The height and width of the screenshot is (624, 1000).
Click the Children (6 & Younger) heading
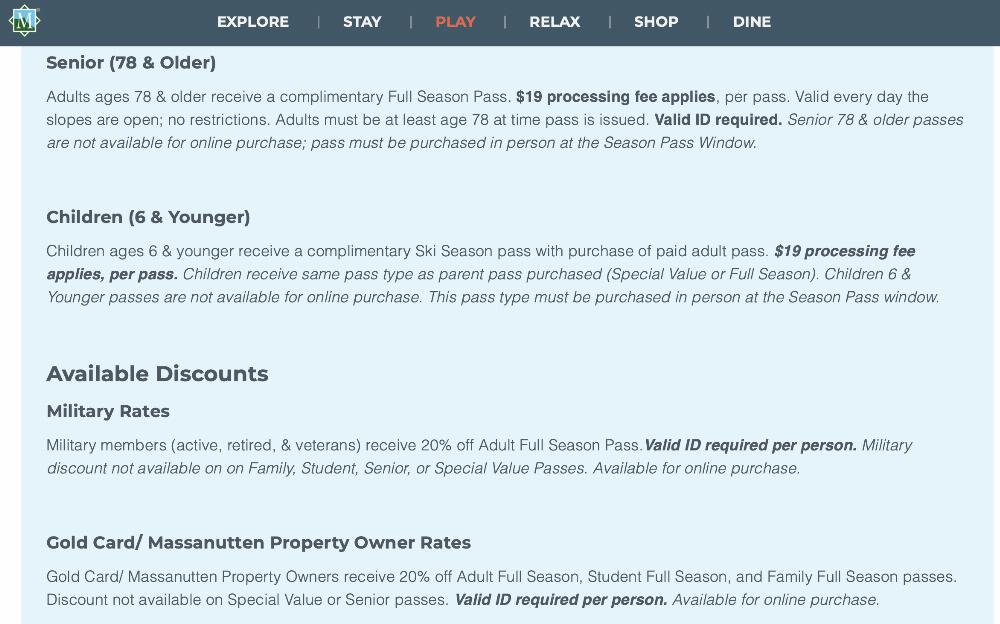tap(148, 217)
